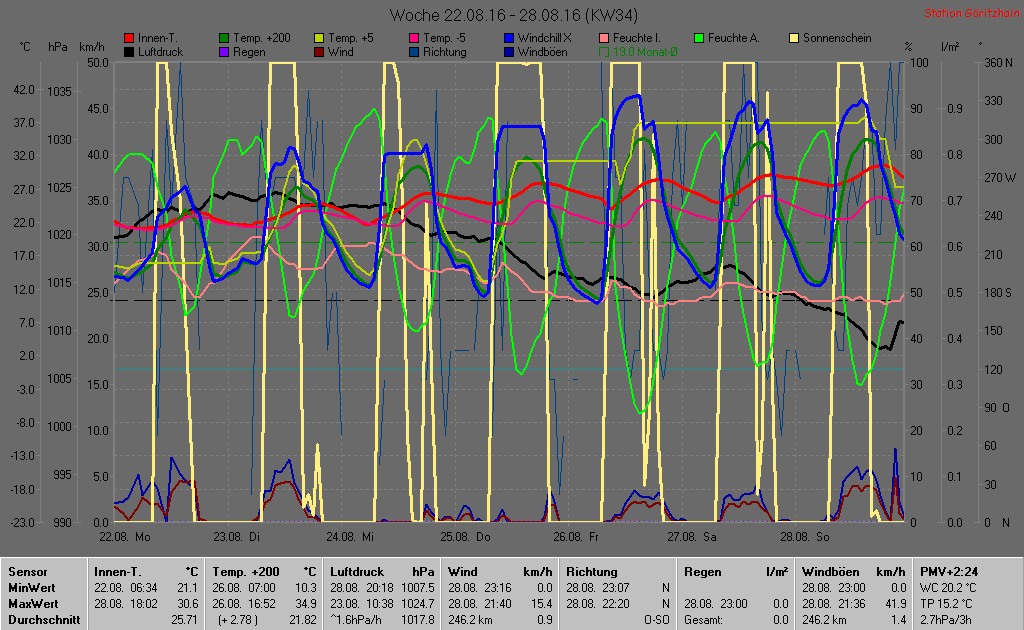Screen dimensions: 1024x630
Task: Click the '24.08. Mi' date label
Action: click(350, 537)
